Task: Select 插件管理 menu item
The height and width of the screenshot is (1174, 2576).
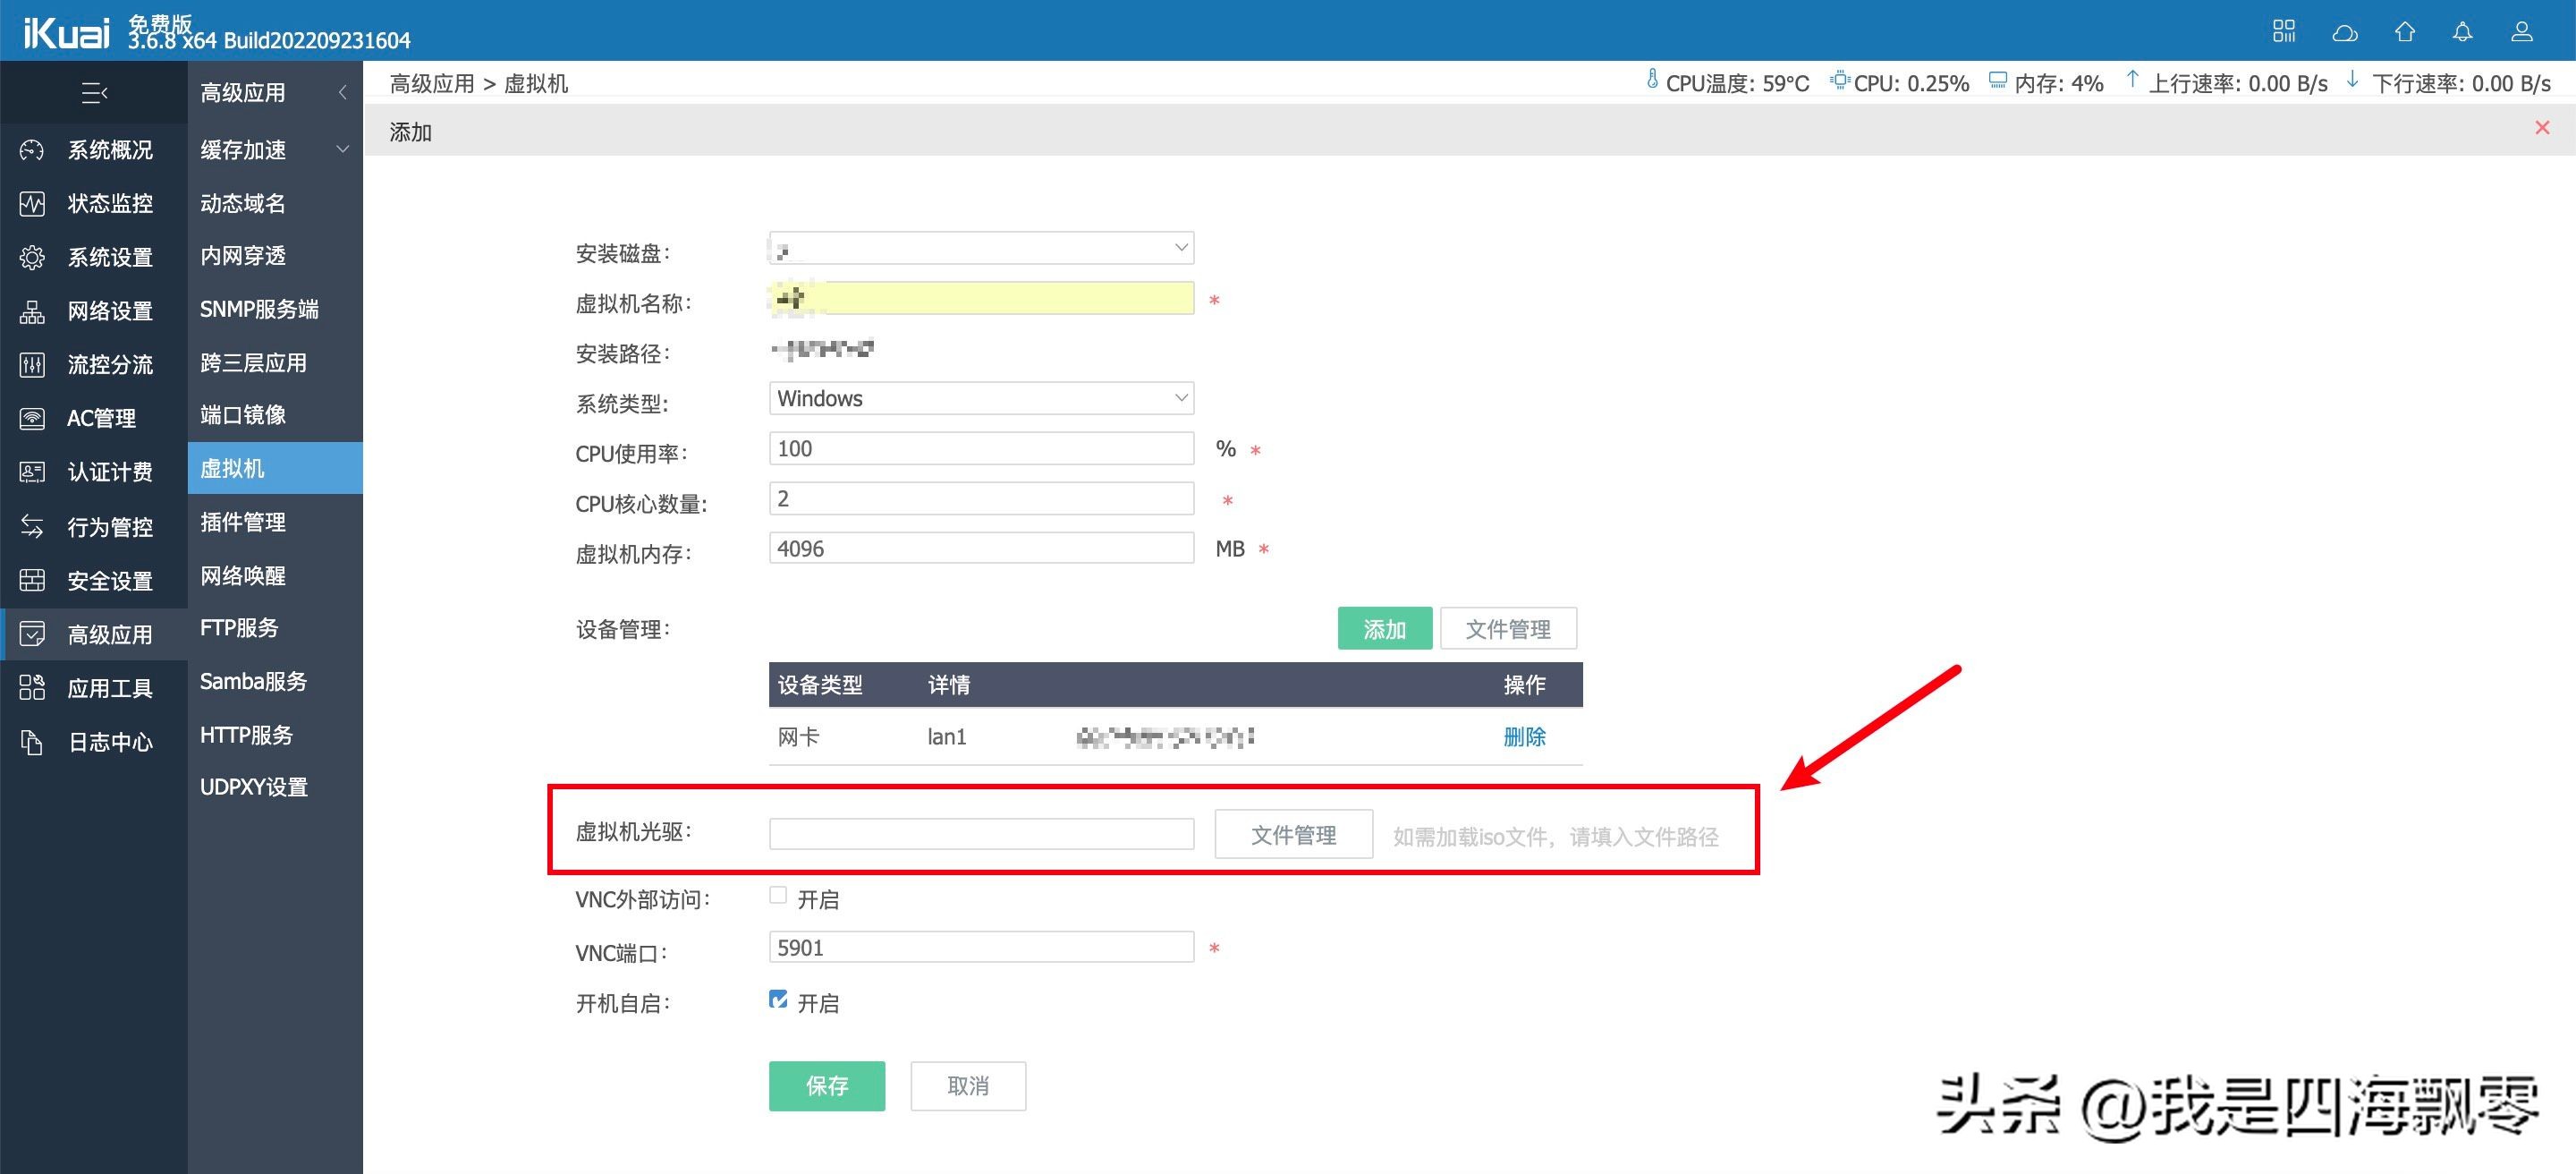Action: (243, 522)
